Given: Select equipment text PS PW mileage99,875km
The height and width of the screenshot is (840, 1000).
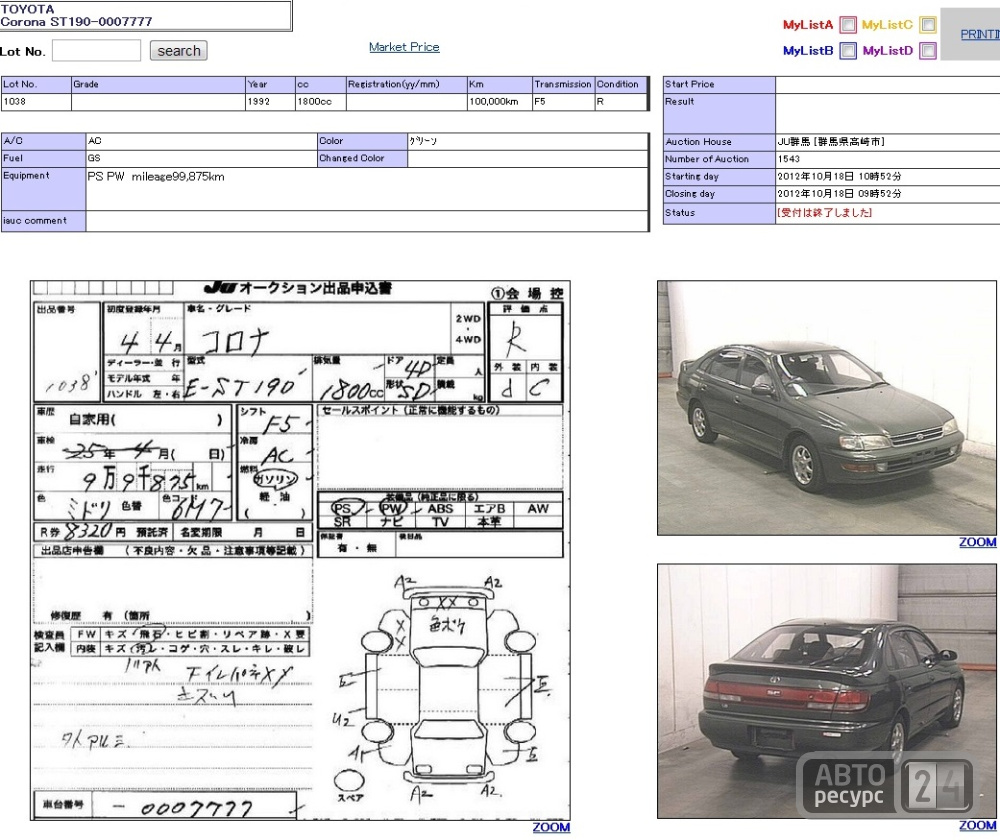Looking at the screenshot, I should point(156,177).
